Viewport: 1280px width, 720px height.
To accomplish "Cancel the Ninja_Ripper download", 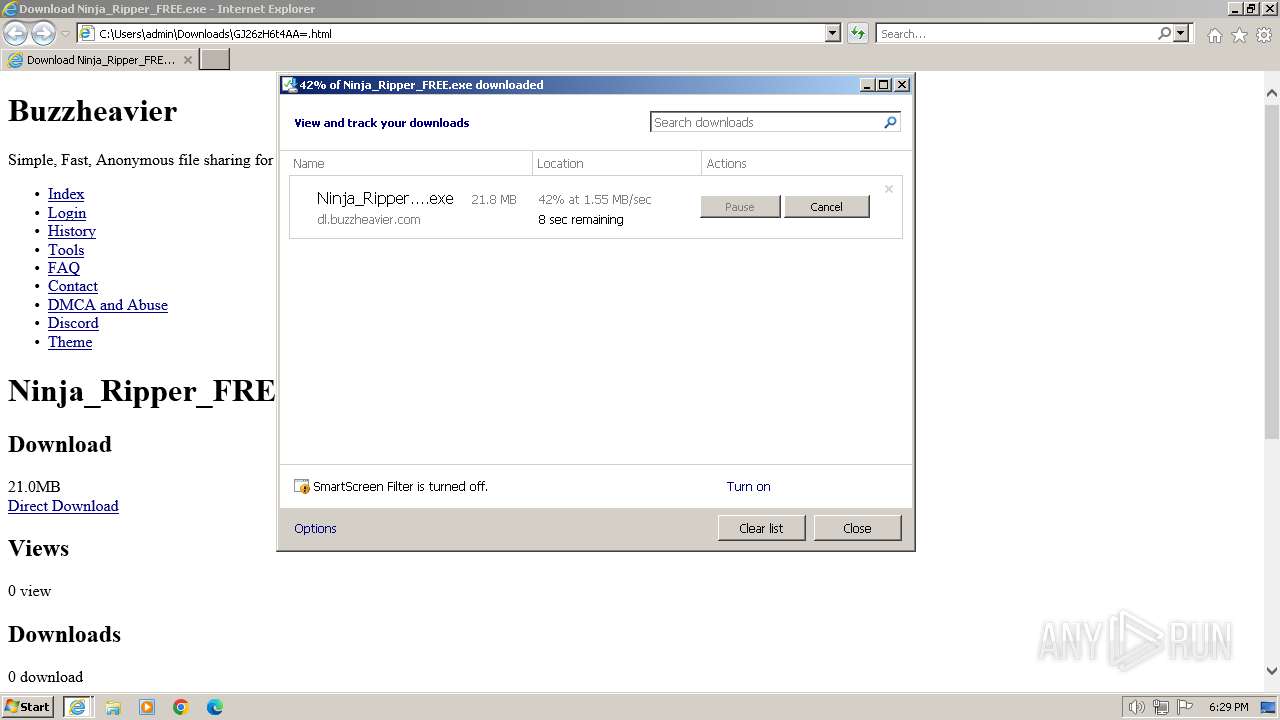I will (826, 207).
